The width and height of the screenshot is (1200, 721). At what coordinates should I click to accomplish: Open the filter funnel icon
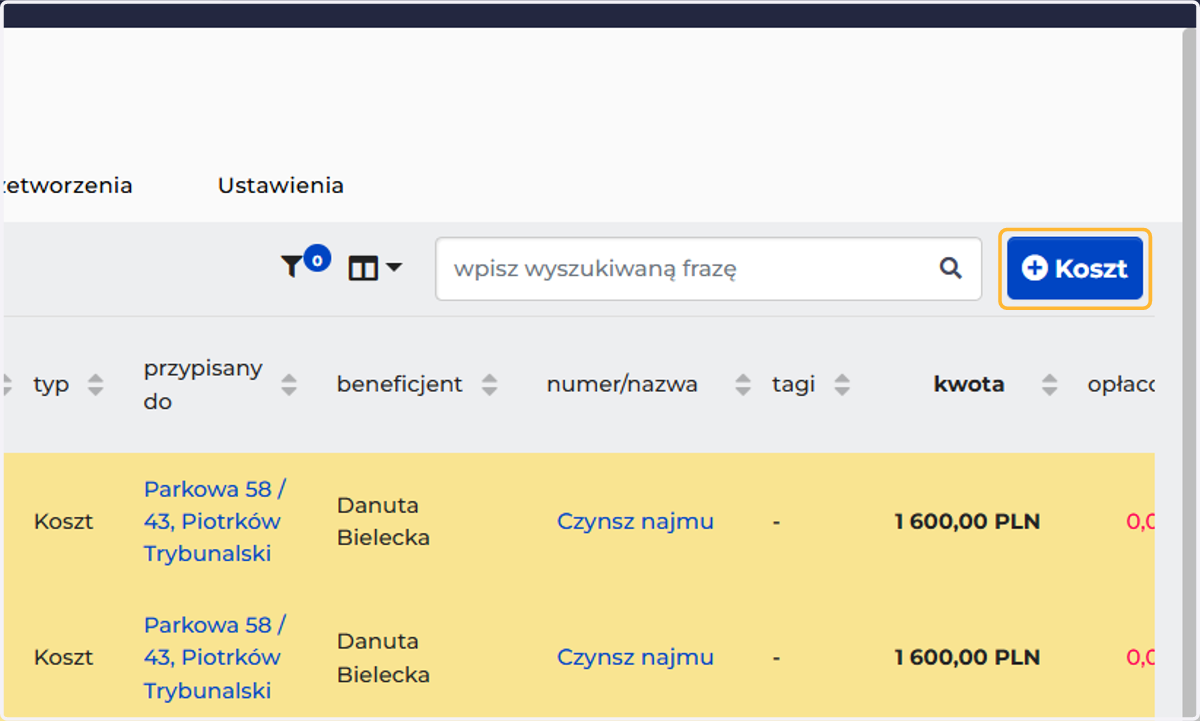click(291, 267)
